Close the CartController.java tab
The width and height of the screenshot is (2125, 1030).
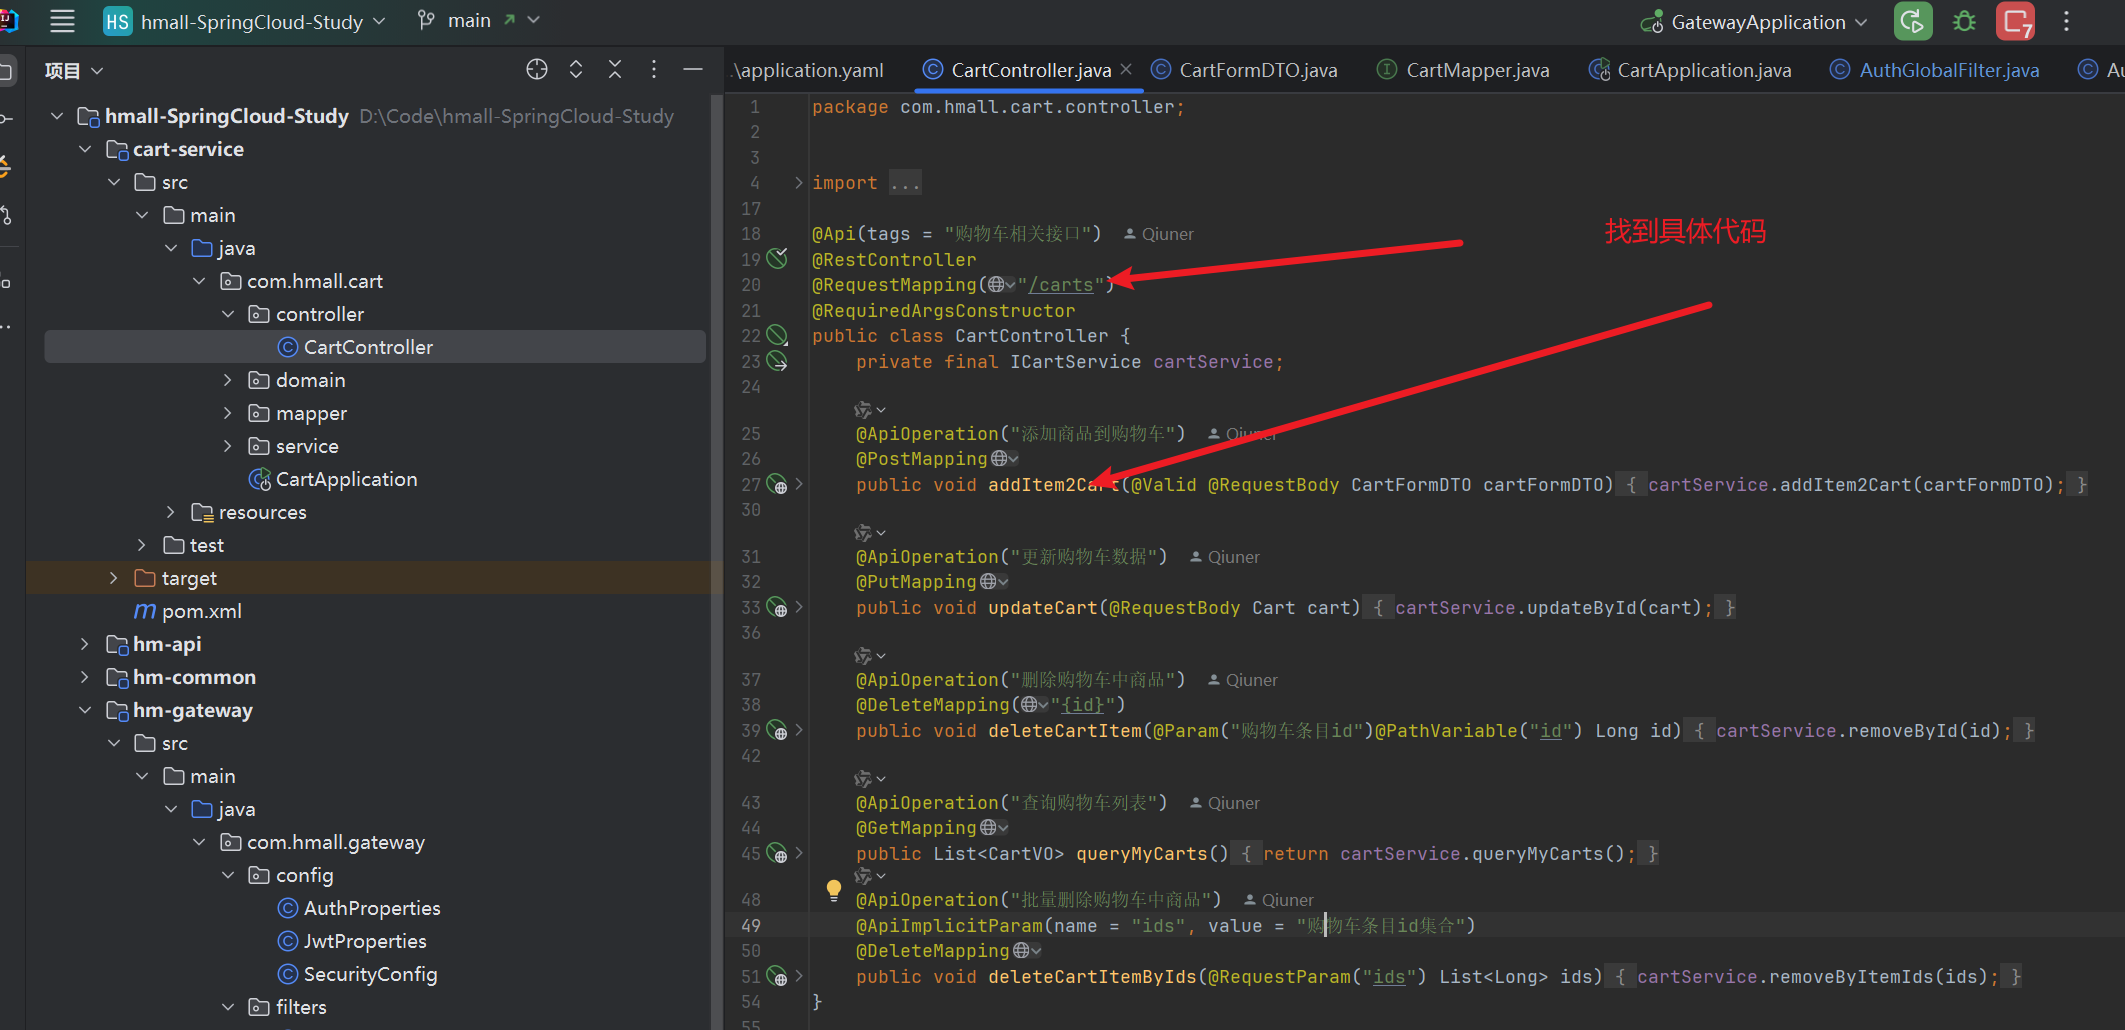coord(1126,69)
